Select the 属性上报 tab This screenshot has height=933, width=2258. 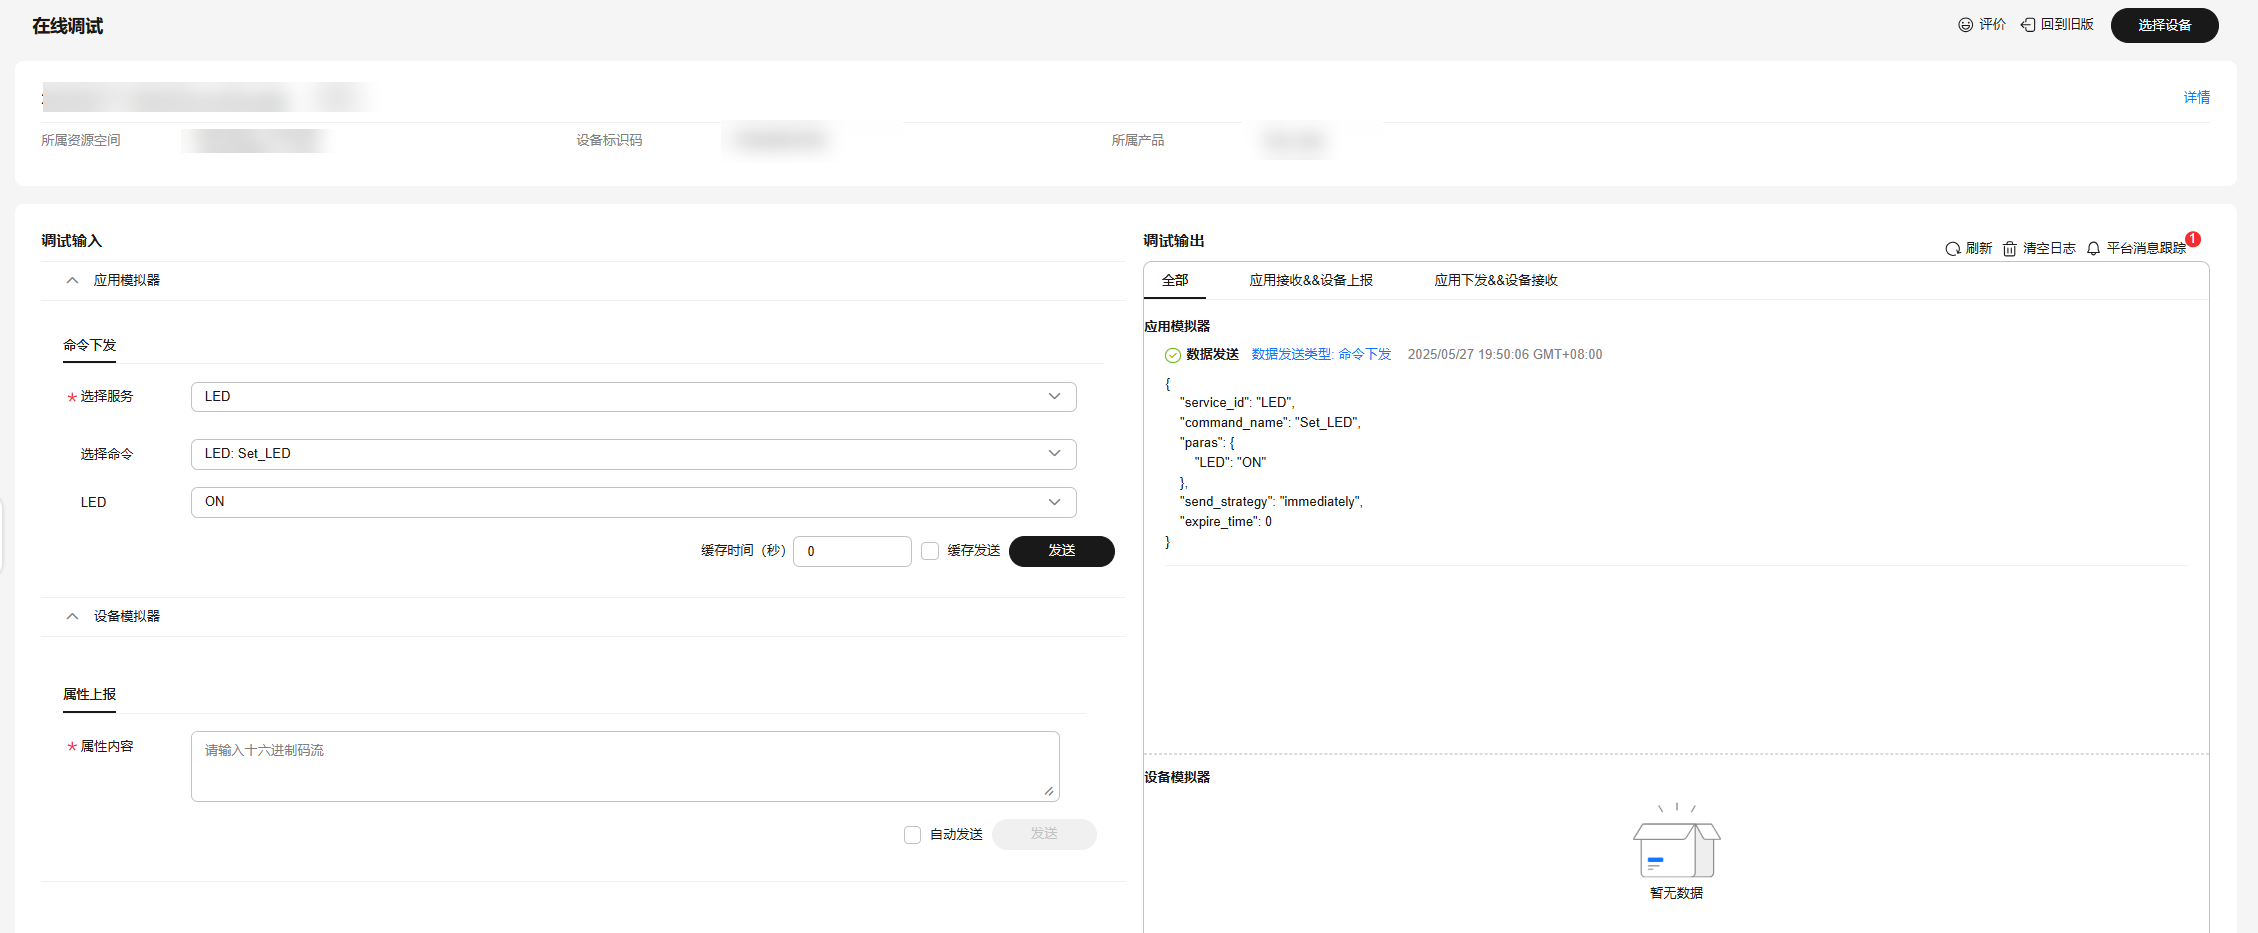click(89, 694)
